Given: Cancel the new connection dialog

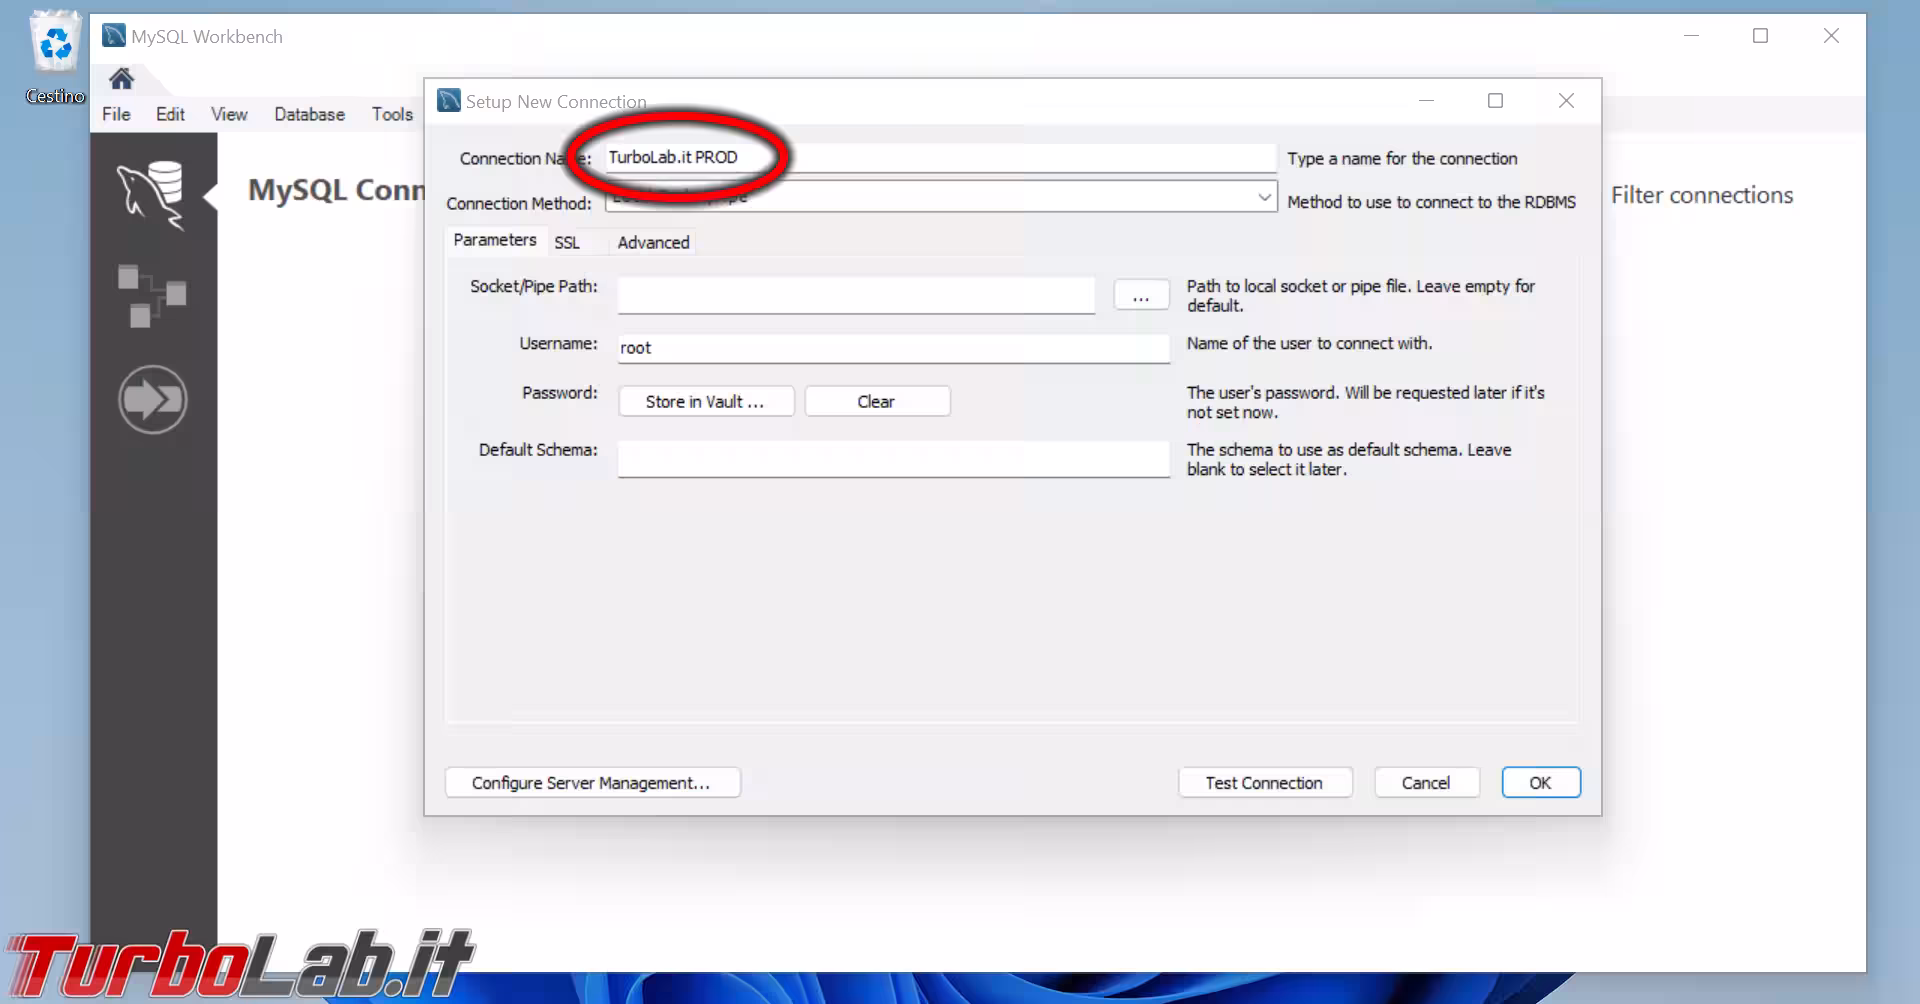Looking at the screenshot, I should (1426, 782).
